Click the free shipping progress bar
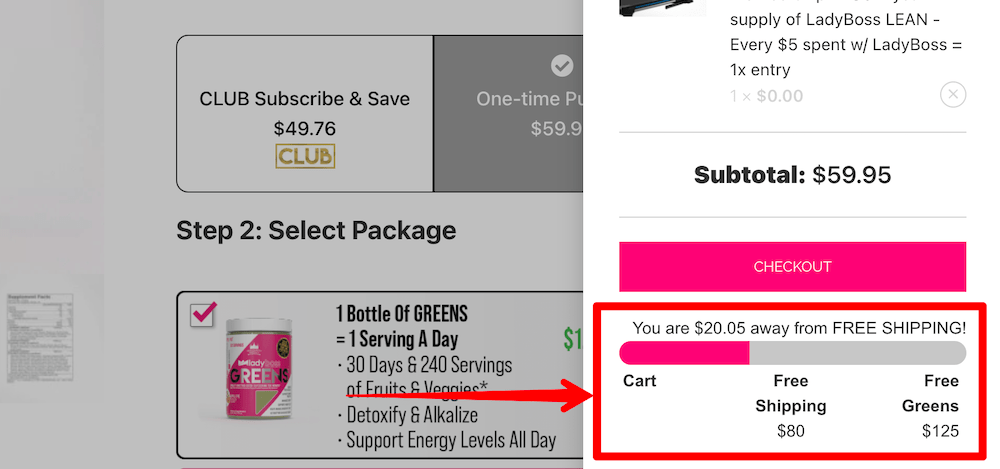Screen dimensions: 1000x469 [792, 353]
